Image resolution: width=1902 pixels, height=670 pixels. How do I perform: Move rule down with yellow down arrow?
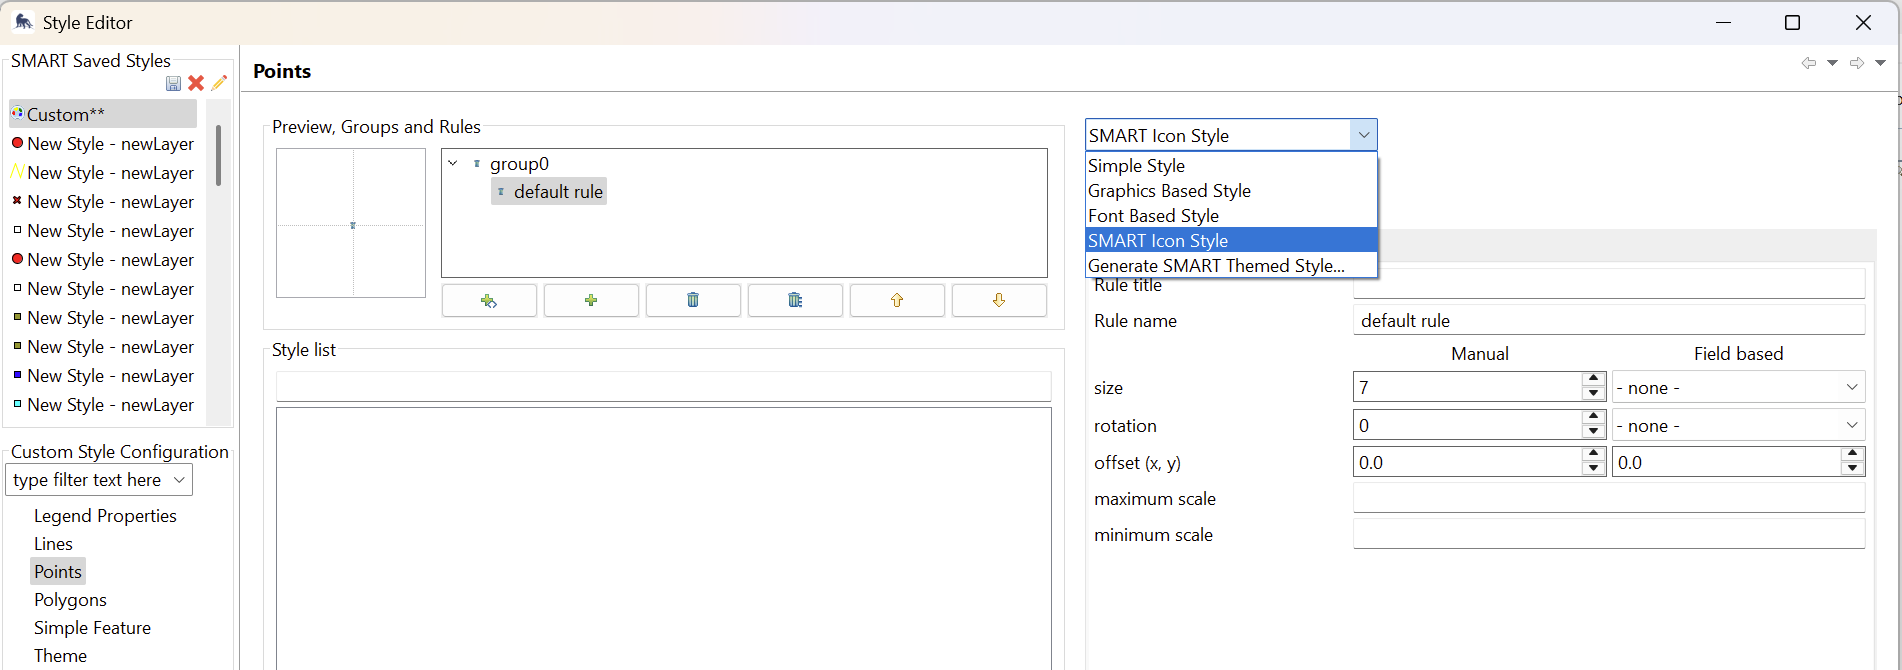click(x=999, y=300)
